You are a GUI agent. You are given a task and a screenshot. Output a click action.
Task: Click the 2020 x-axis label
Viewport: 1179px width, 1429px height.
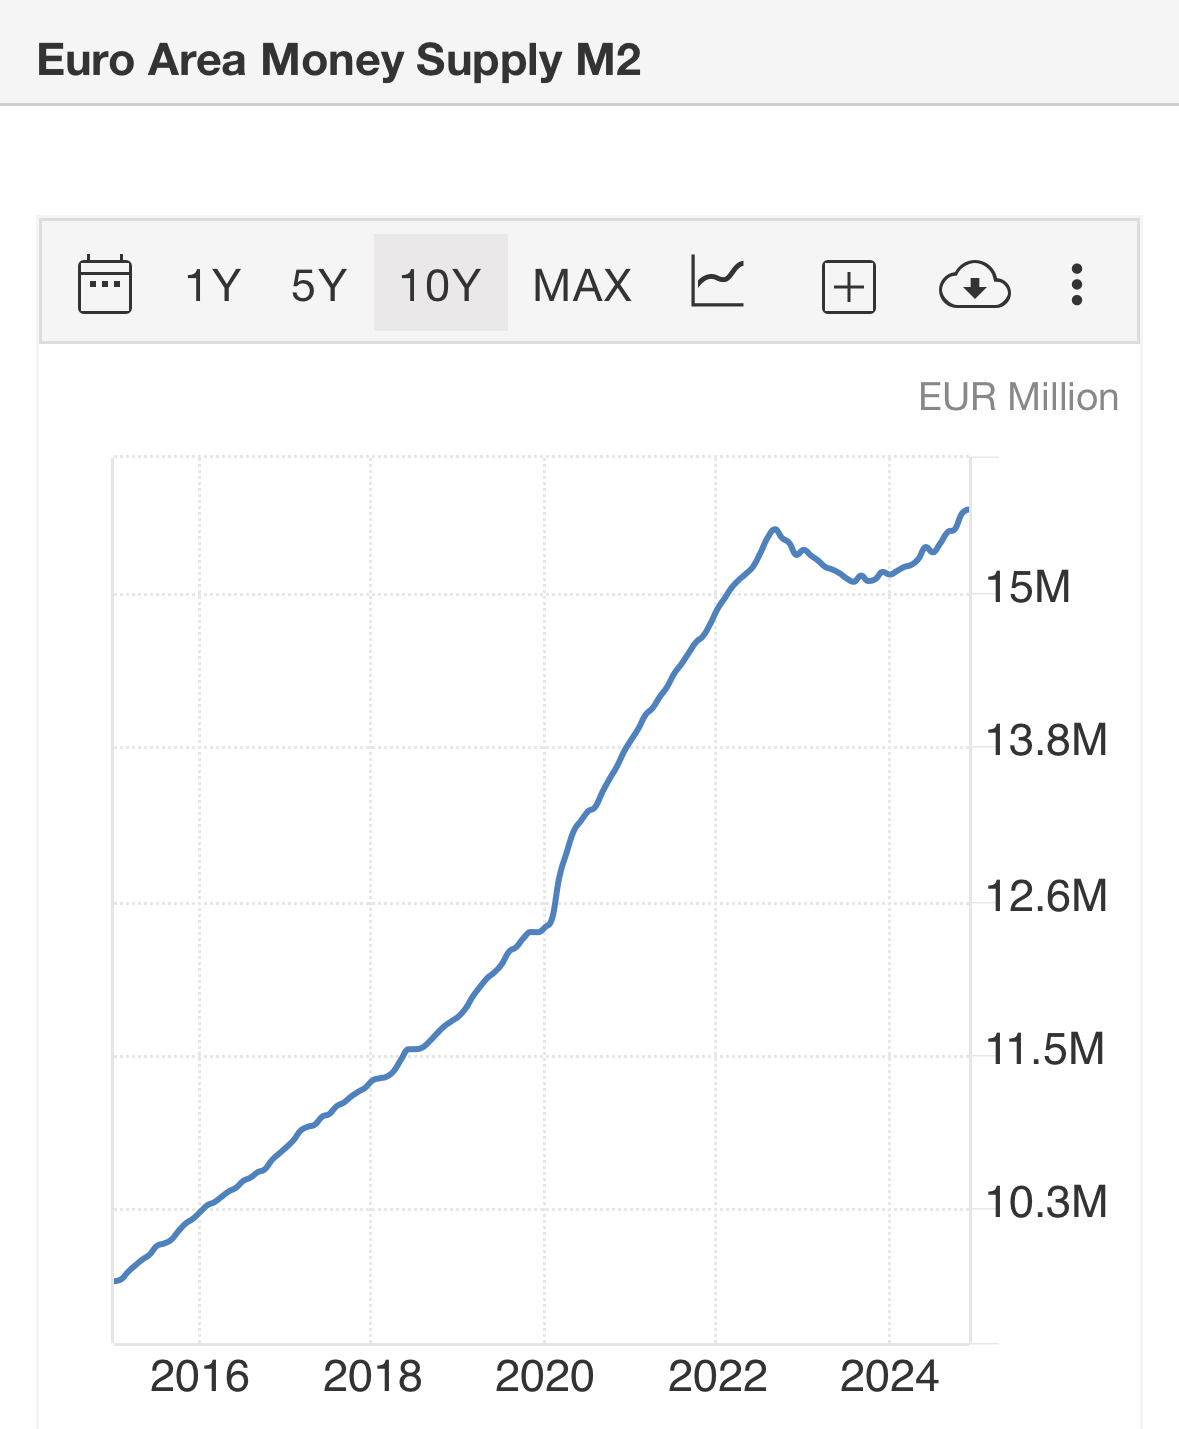click(x=544, y=1377)
